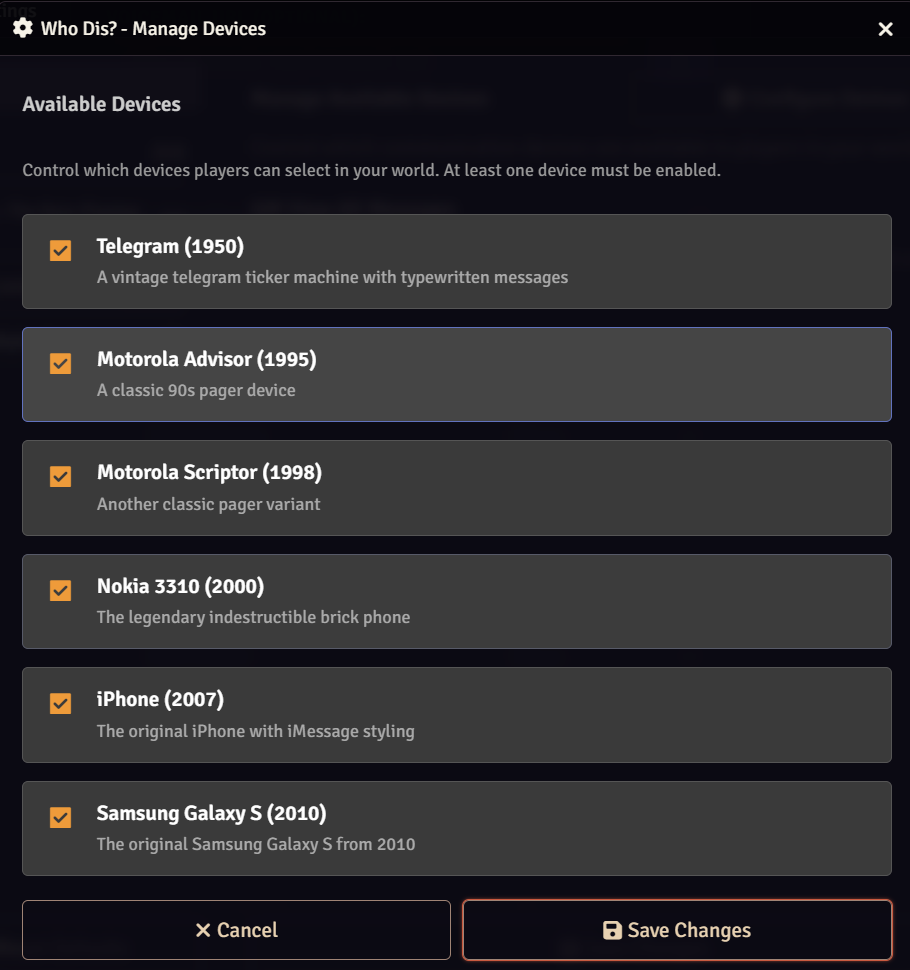The height and width of the screenshot is (970, 910).
Task: Click the Samsung Galaxy S description text
Action: tap(255, 844)
